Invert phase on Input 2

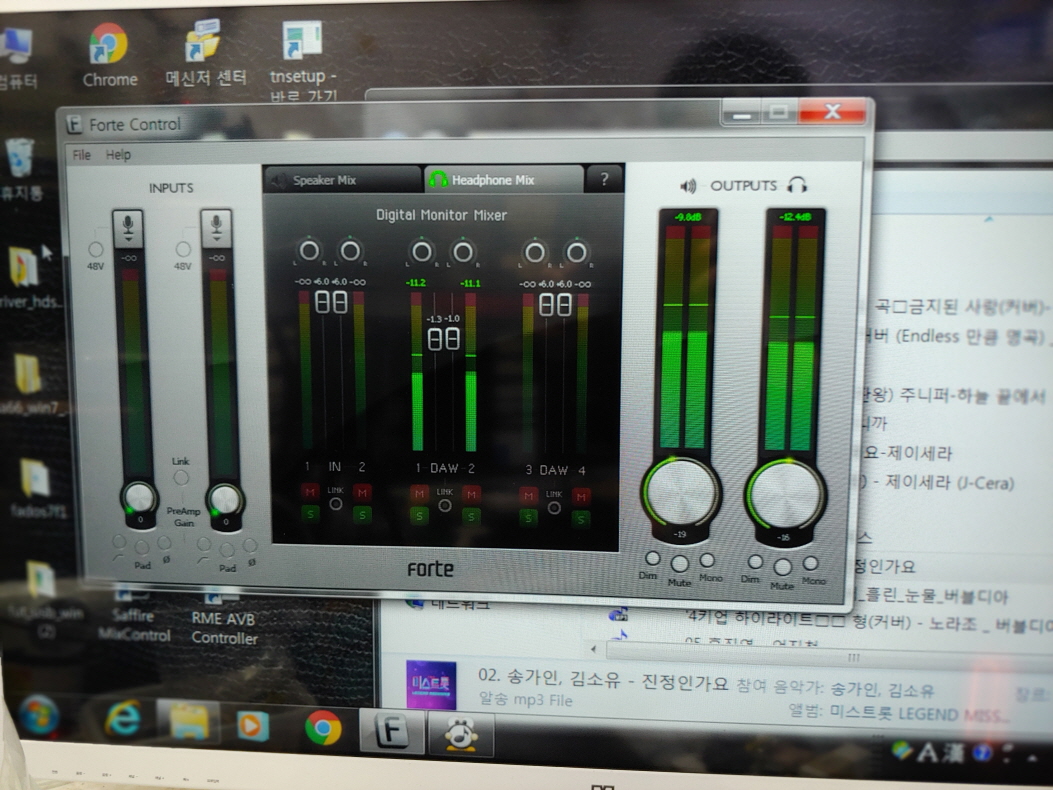[250, 545]
